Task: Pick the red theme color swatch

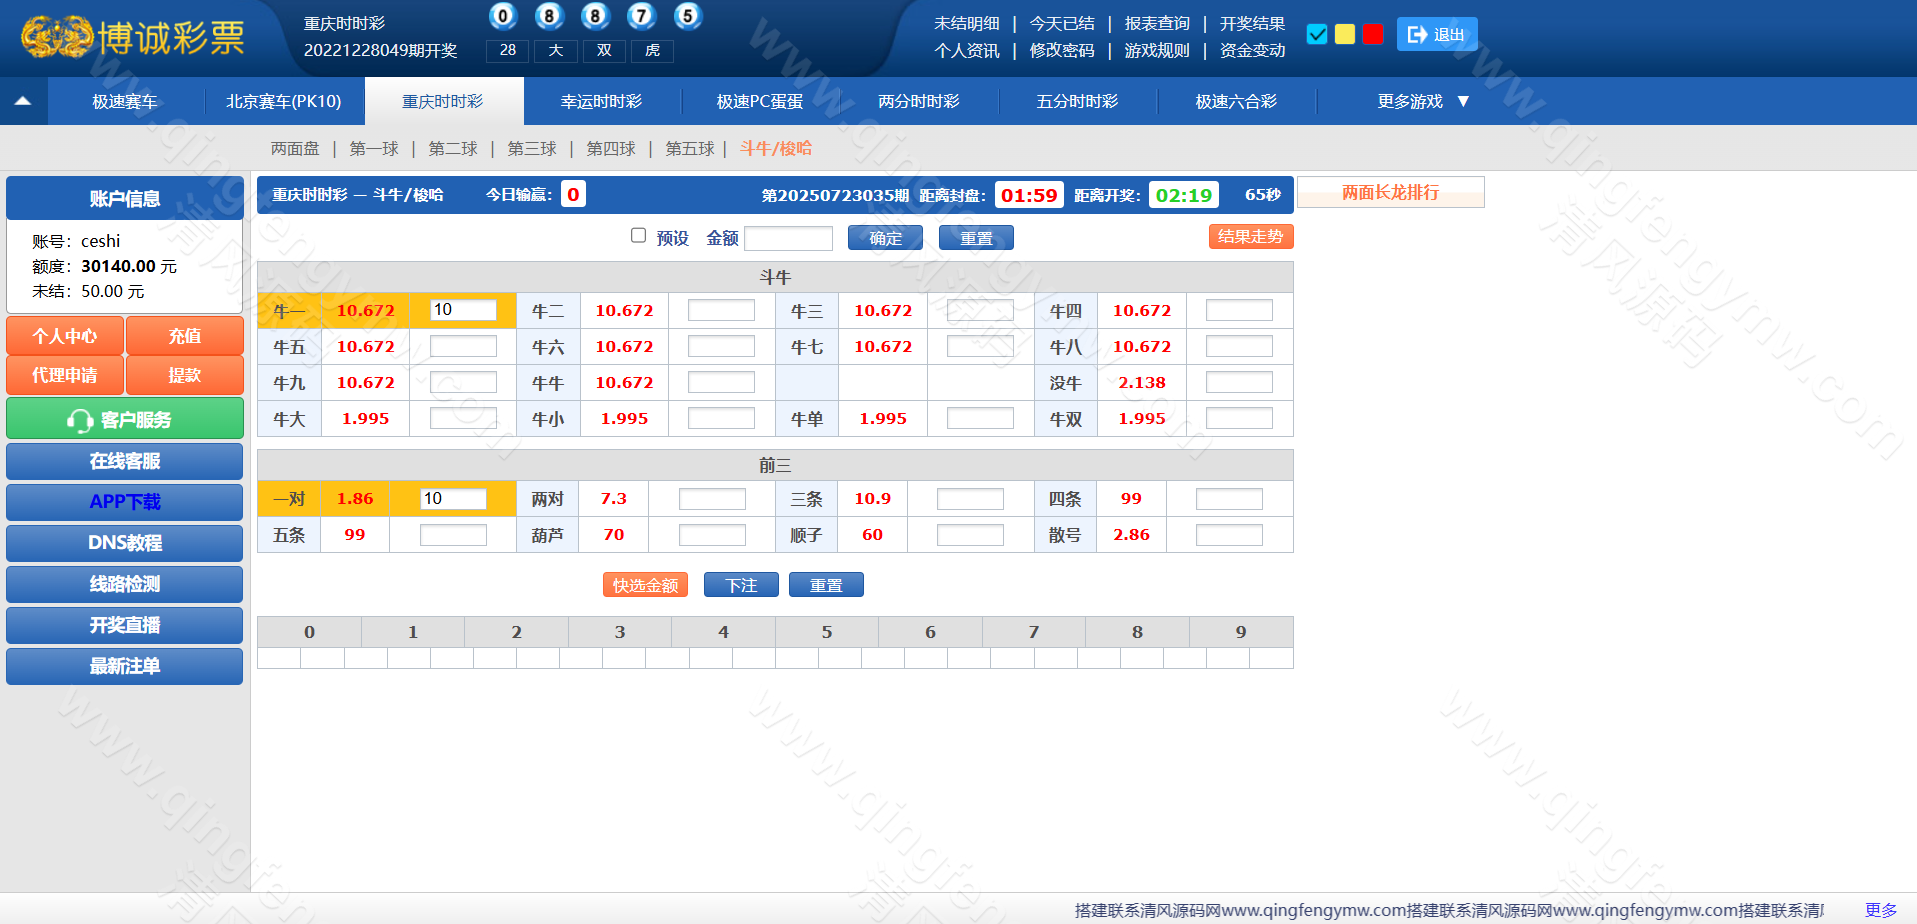Action: [x=1373, y=34]
